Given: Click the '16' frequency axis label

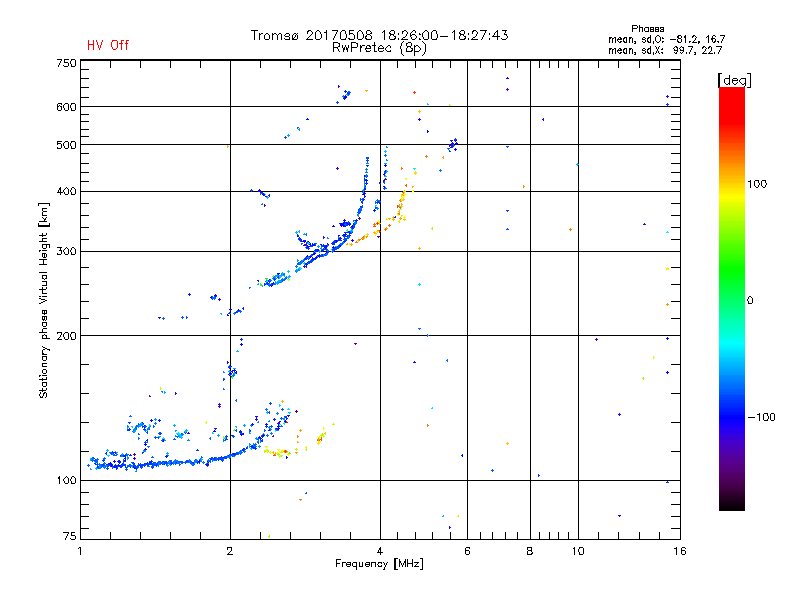Looking at the screenshot, I should (680, 551).
